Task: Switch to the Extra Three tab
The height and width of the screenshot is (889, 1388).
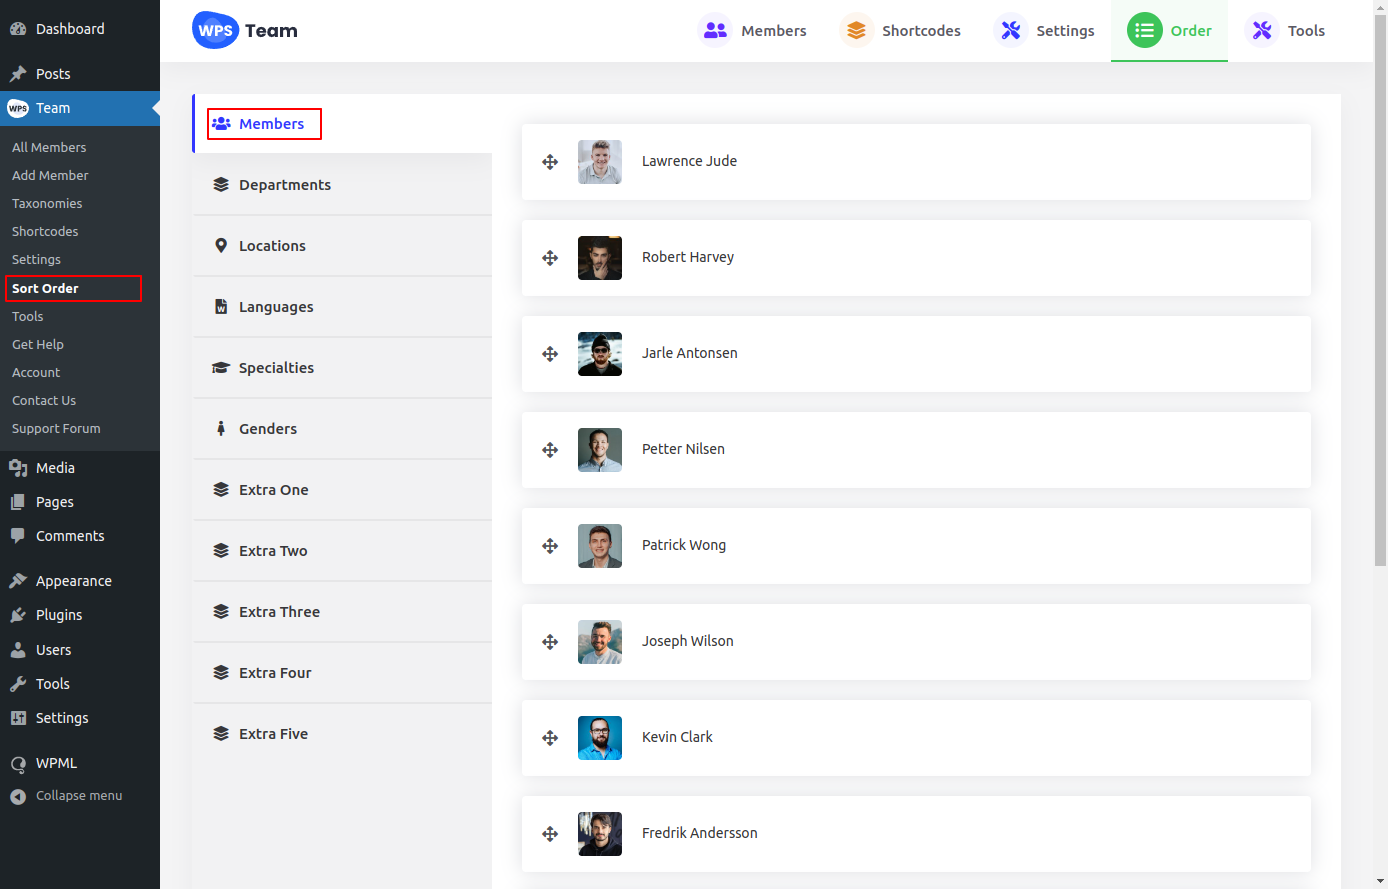Action: [279, 612]
